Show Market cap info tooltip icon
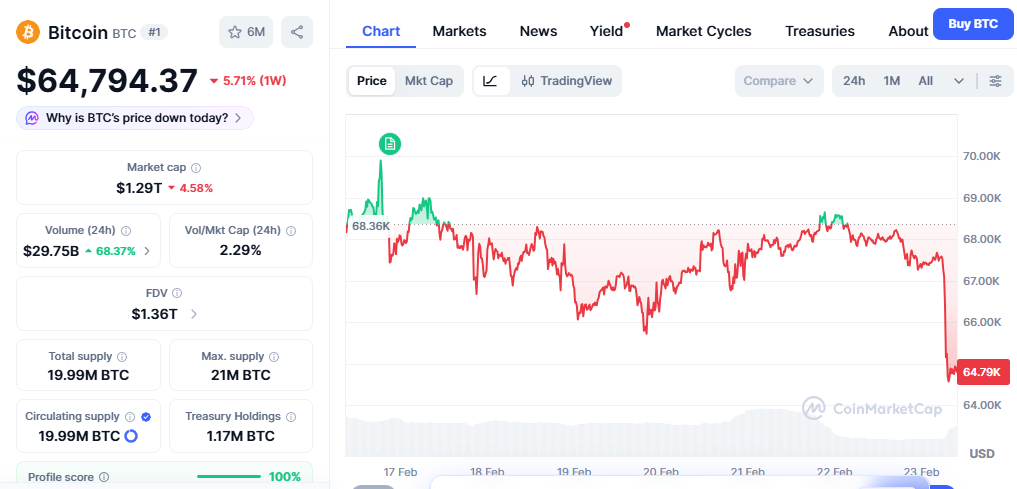Screen dimensions: 1017x489 [197, 167]
